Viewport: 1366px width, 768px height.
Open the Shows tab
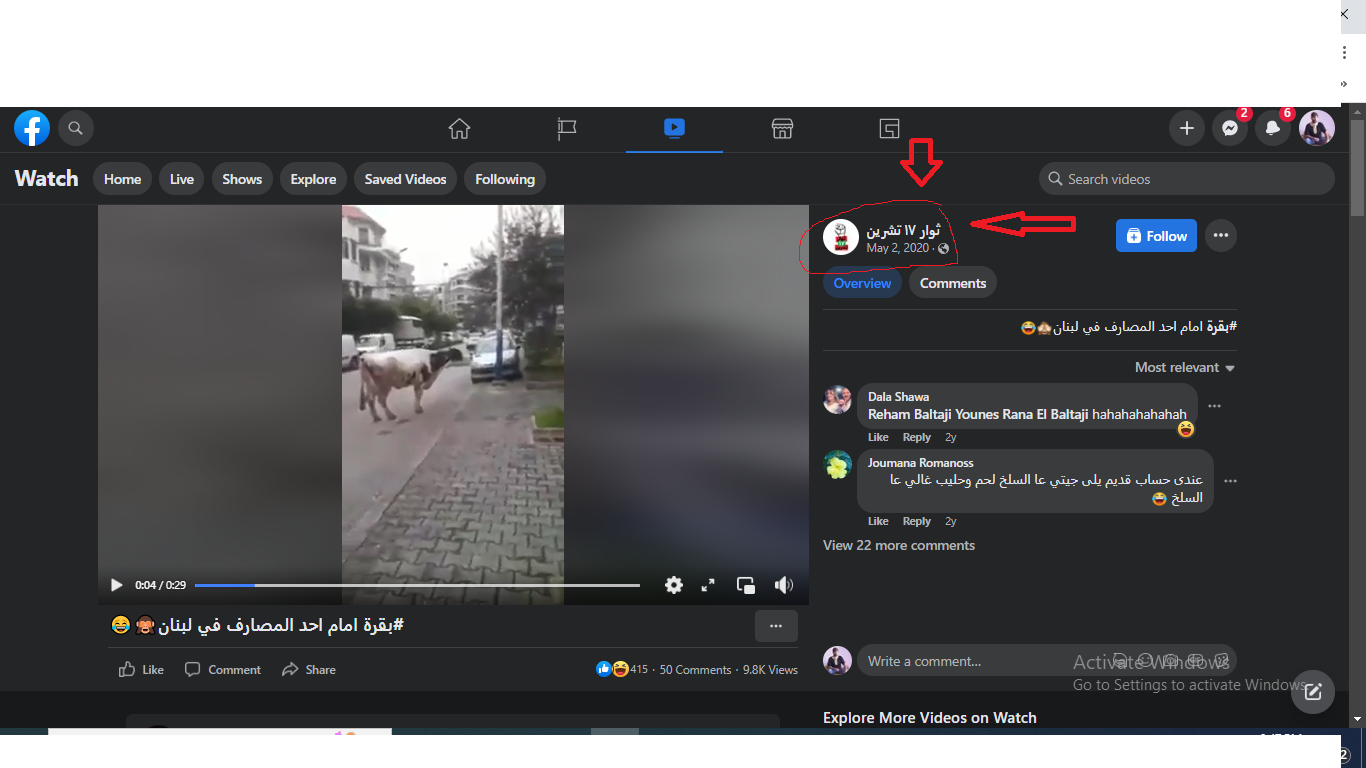click(x=242, y=179)
